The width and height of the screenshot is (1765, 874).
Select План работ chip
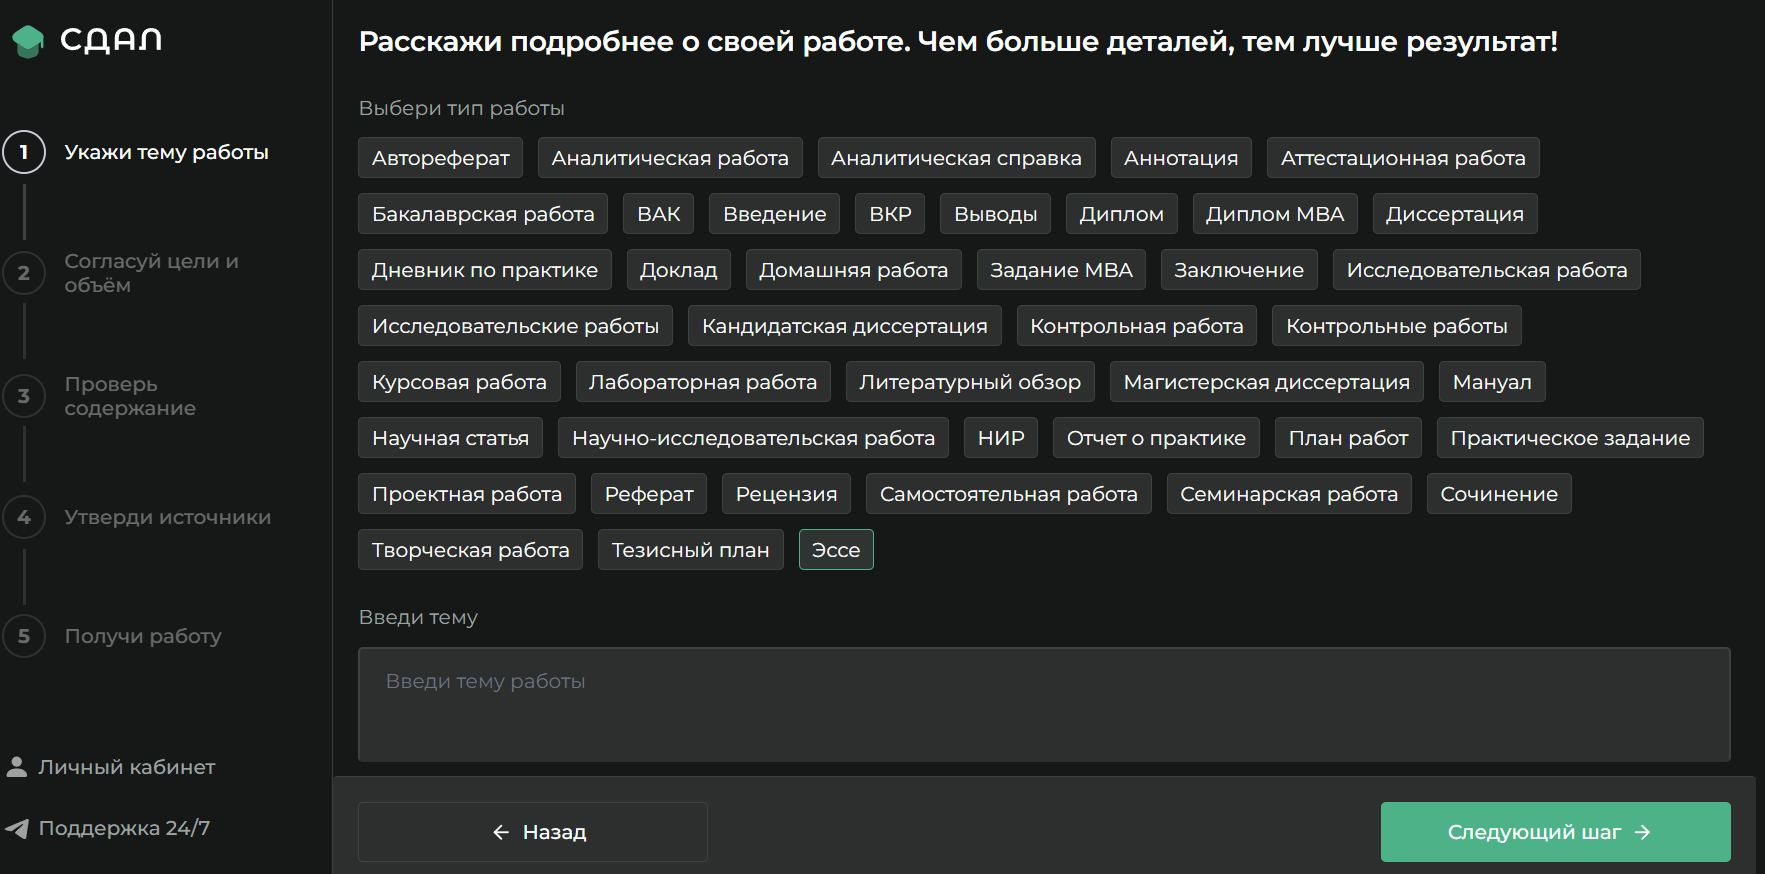click(1348, 438)
